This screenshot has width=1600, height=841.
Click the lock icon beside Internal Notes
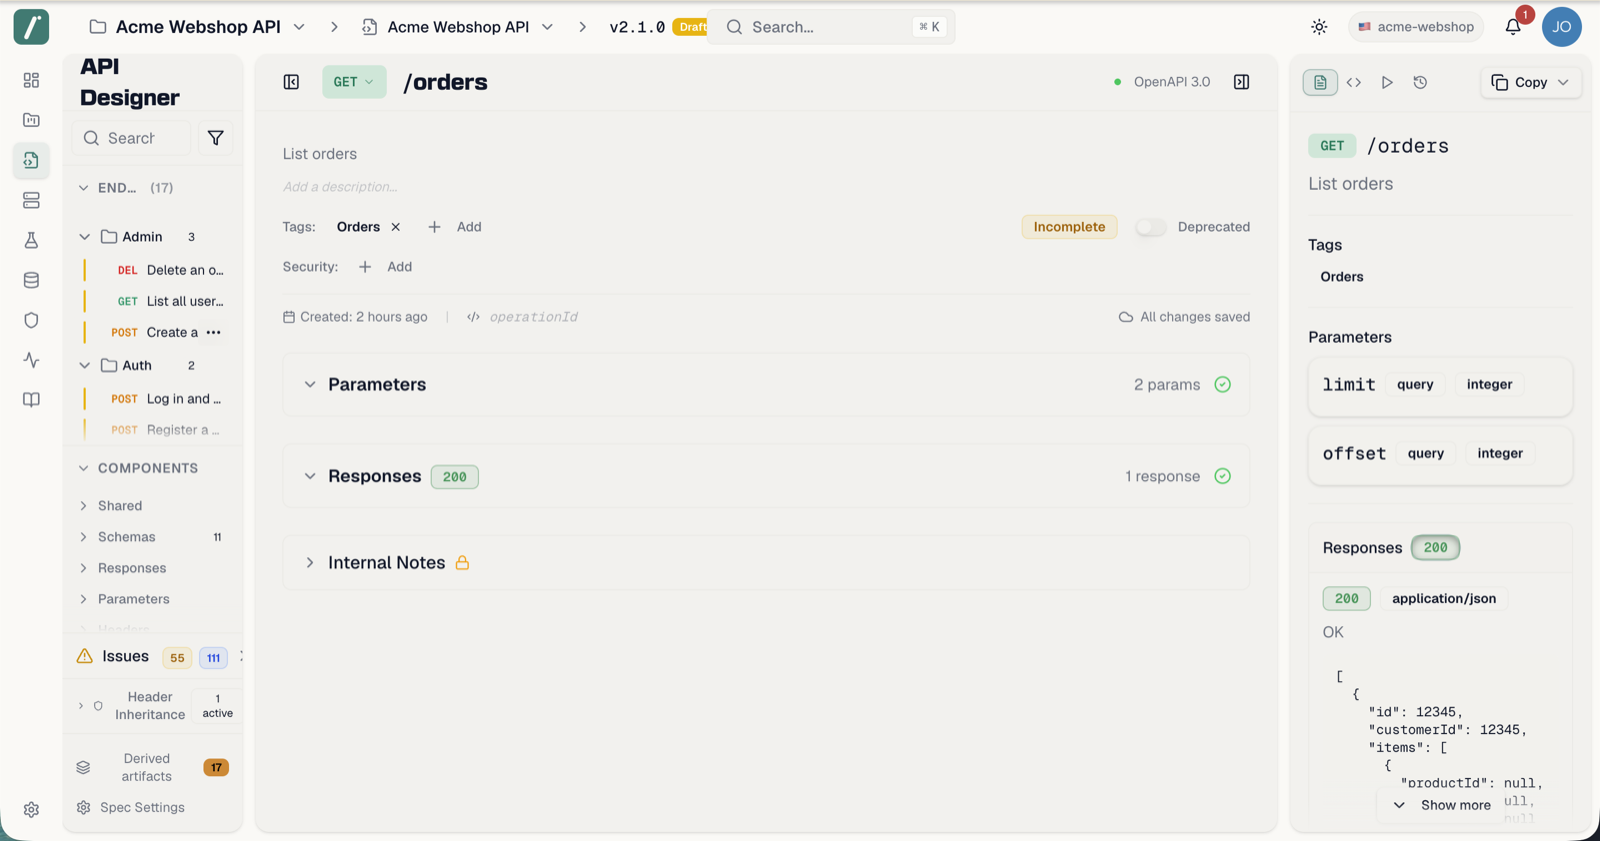point(462,563)
